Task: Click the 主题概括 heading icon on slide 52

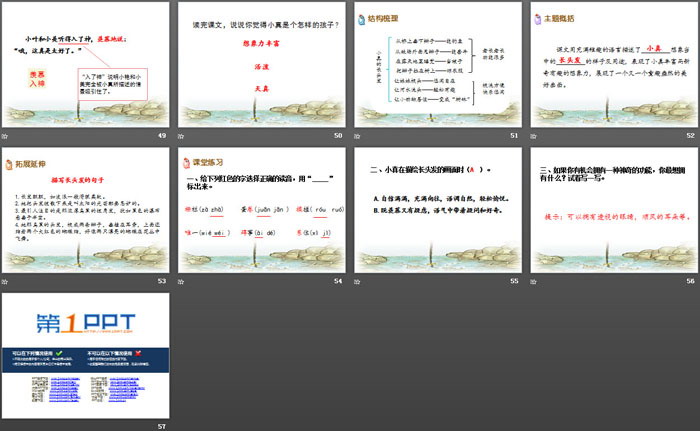Action: pyautogui.click(x=538, y=19)
